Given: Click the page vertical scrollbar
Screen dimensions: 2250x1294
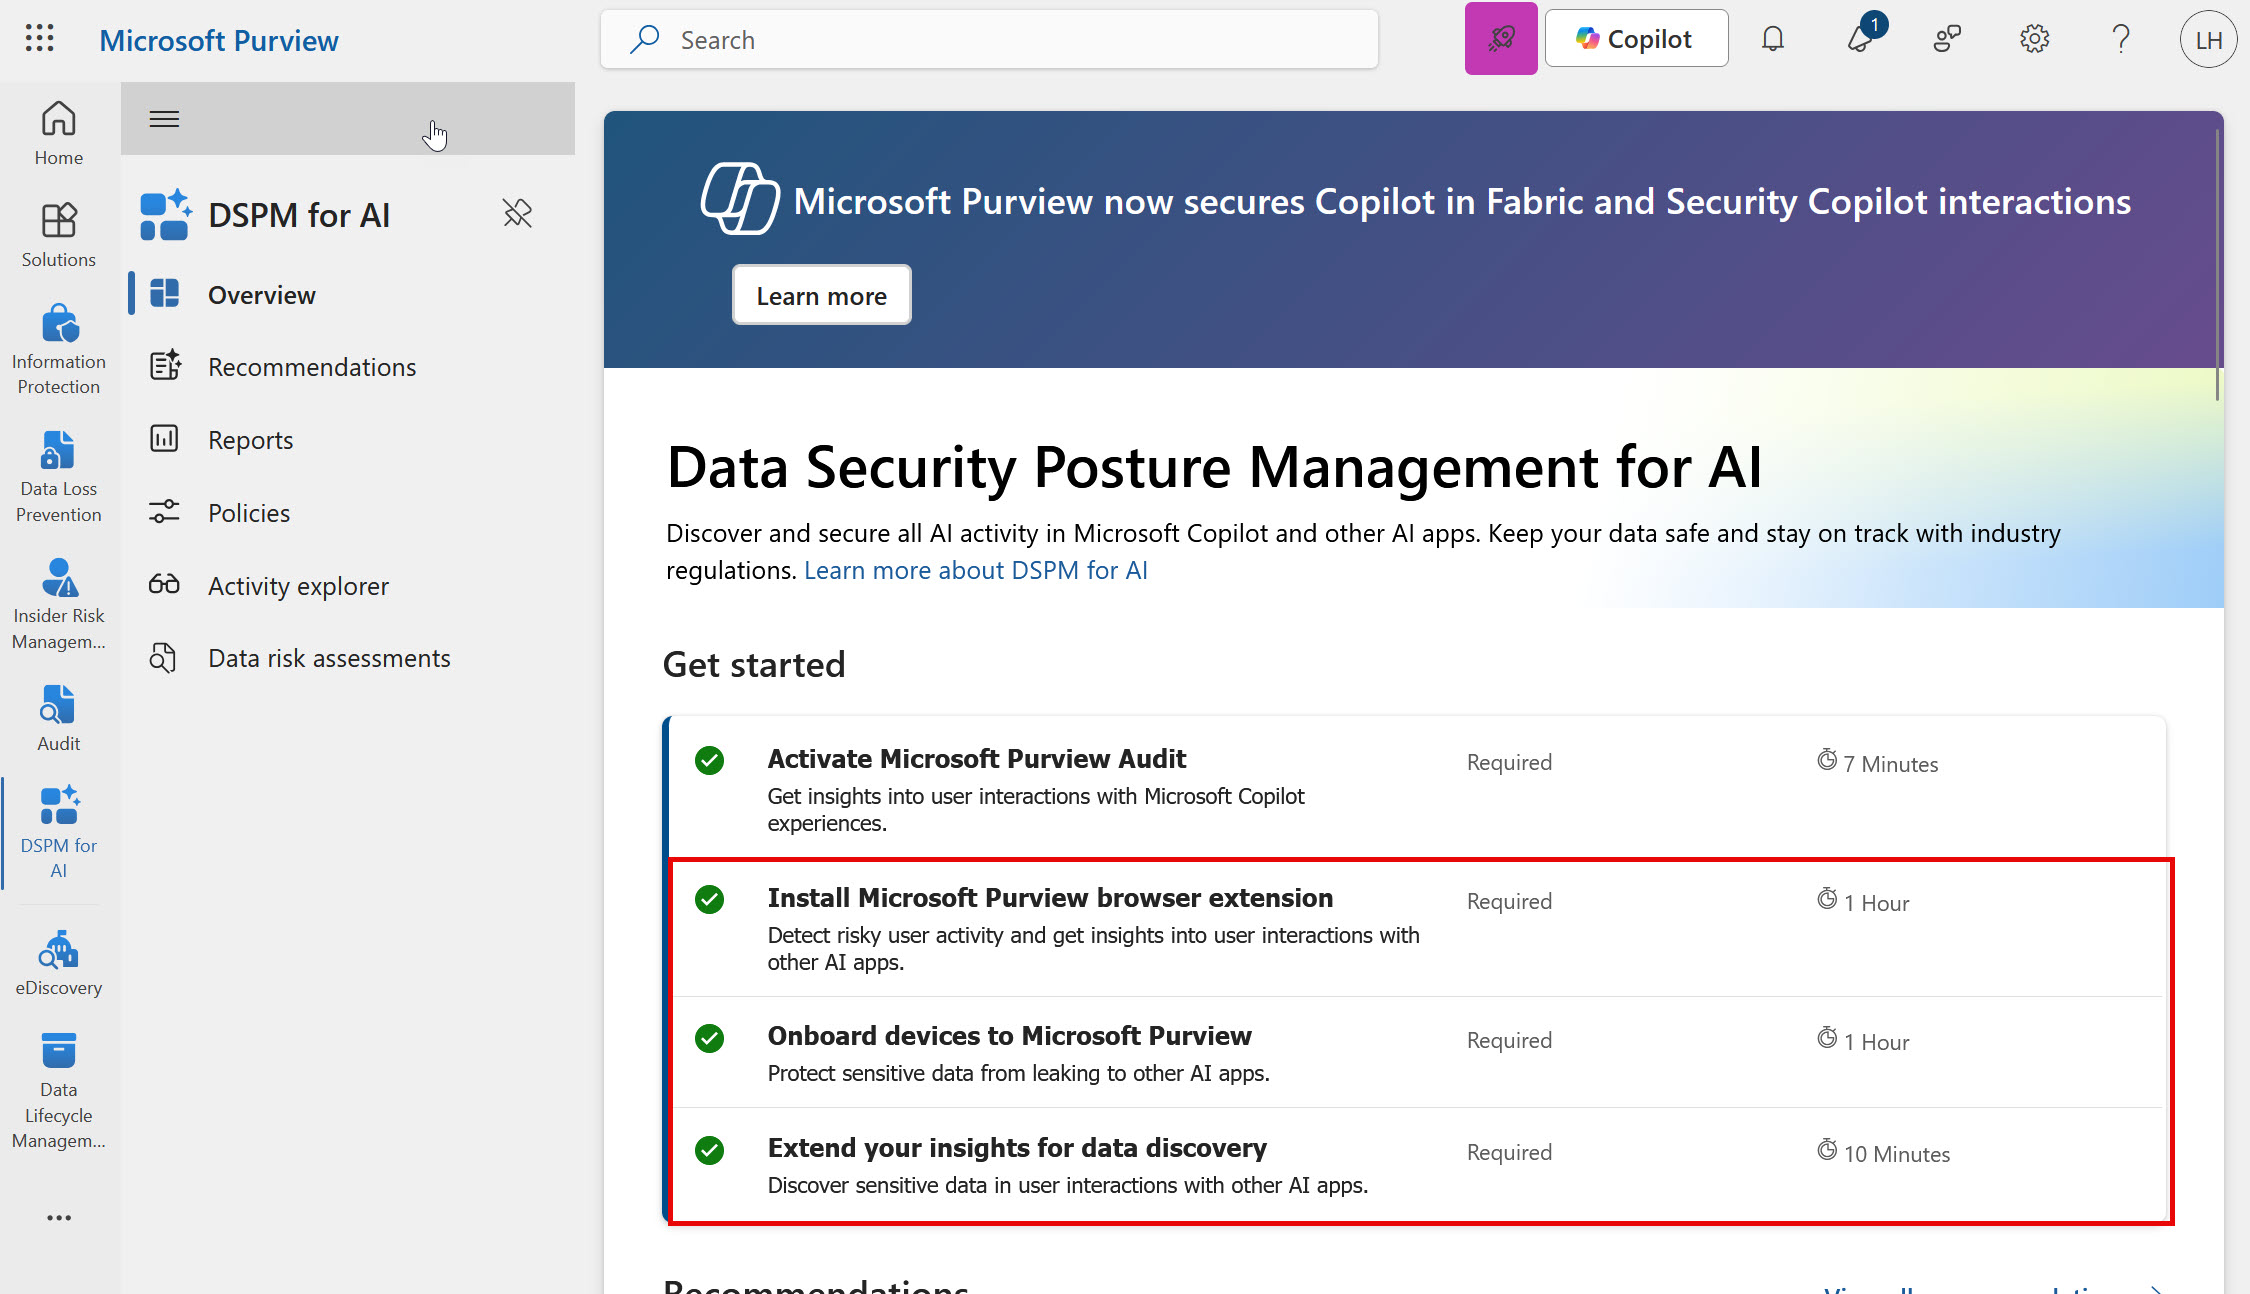Looking at the screenshot, I should click(x=2217, y=264).
